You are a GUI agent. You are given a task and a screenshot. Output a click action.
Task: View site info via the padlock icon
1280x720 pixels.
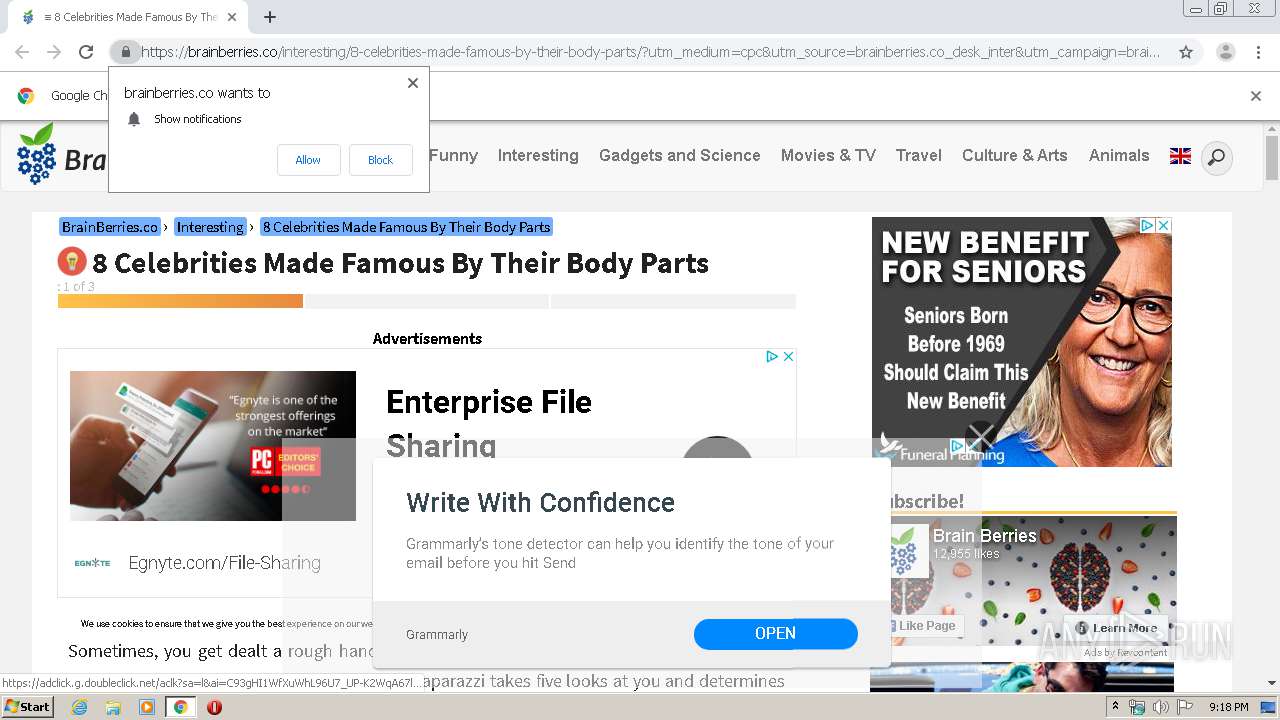(125, 52)
